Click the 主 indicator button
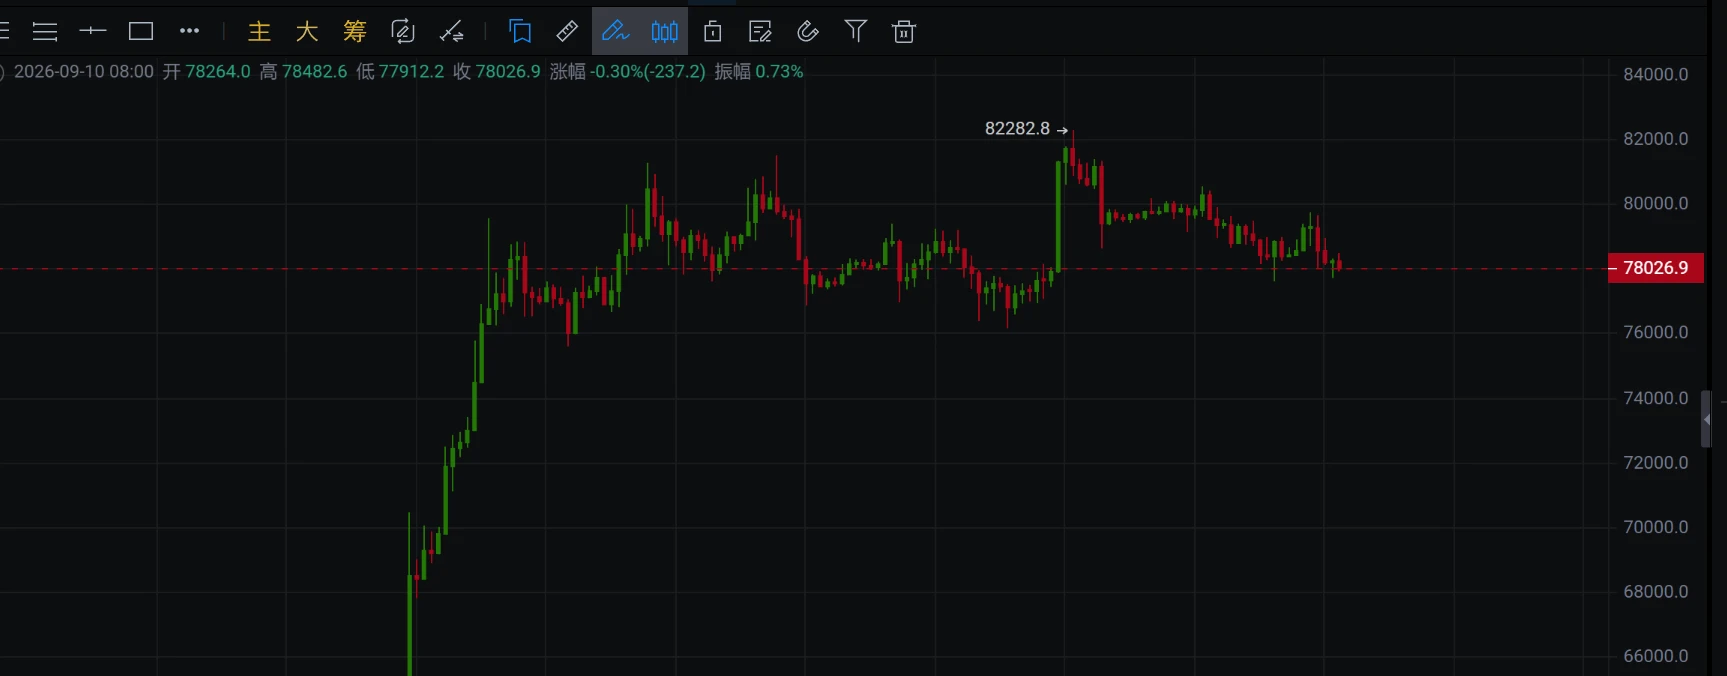Screen dimensions: 1727x676 (259, 32)
